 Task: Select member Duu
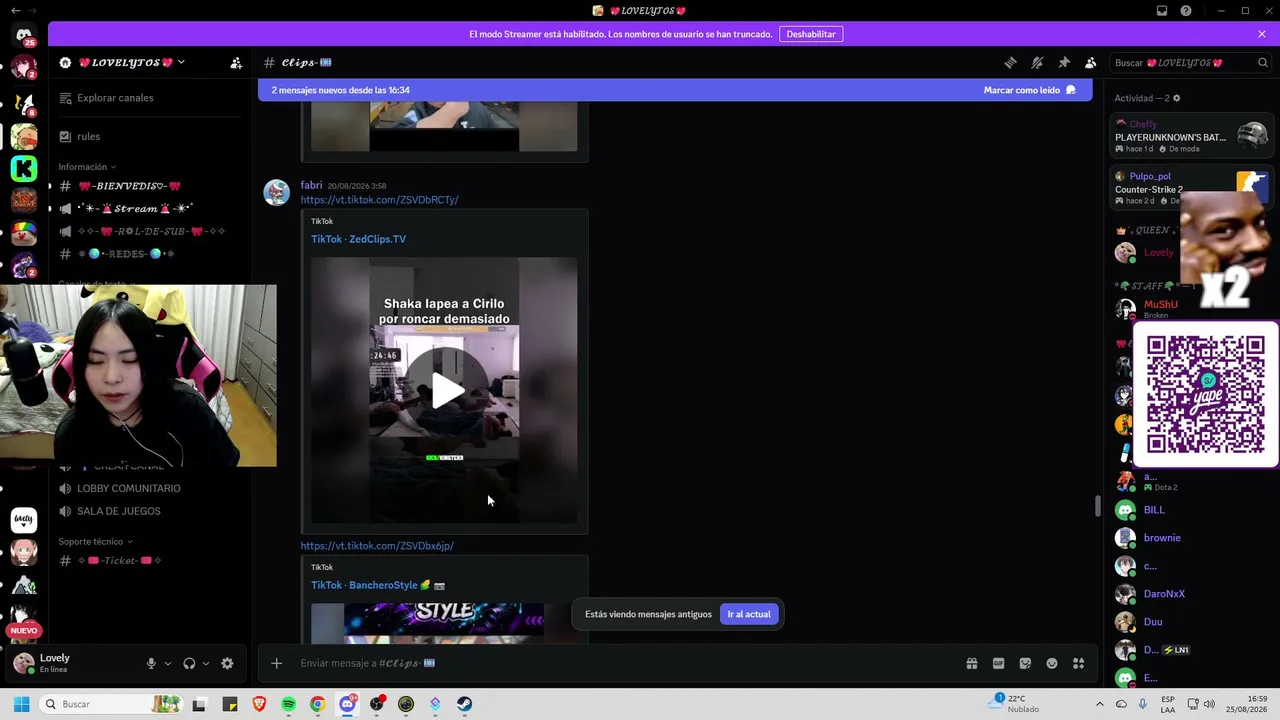coord(1153,622)
